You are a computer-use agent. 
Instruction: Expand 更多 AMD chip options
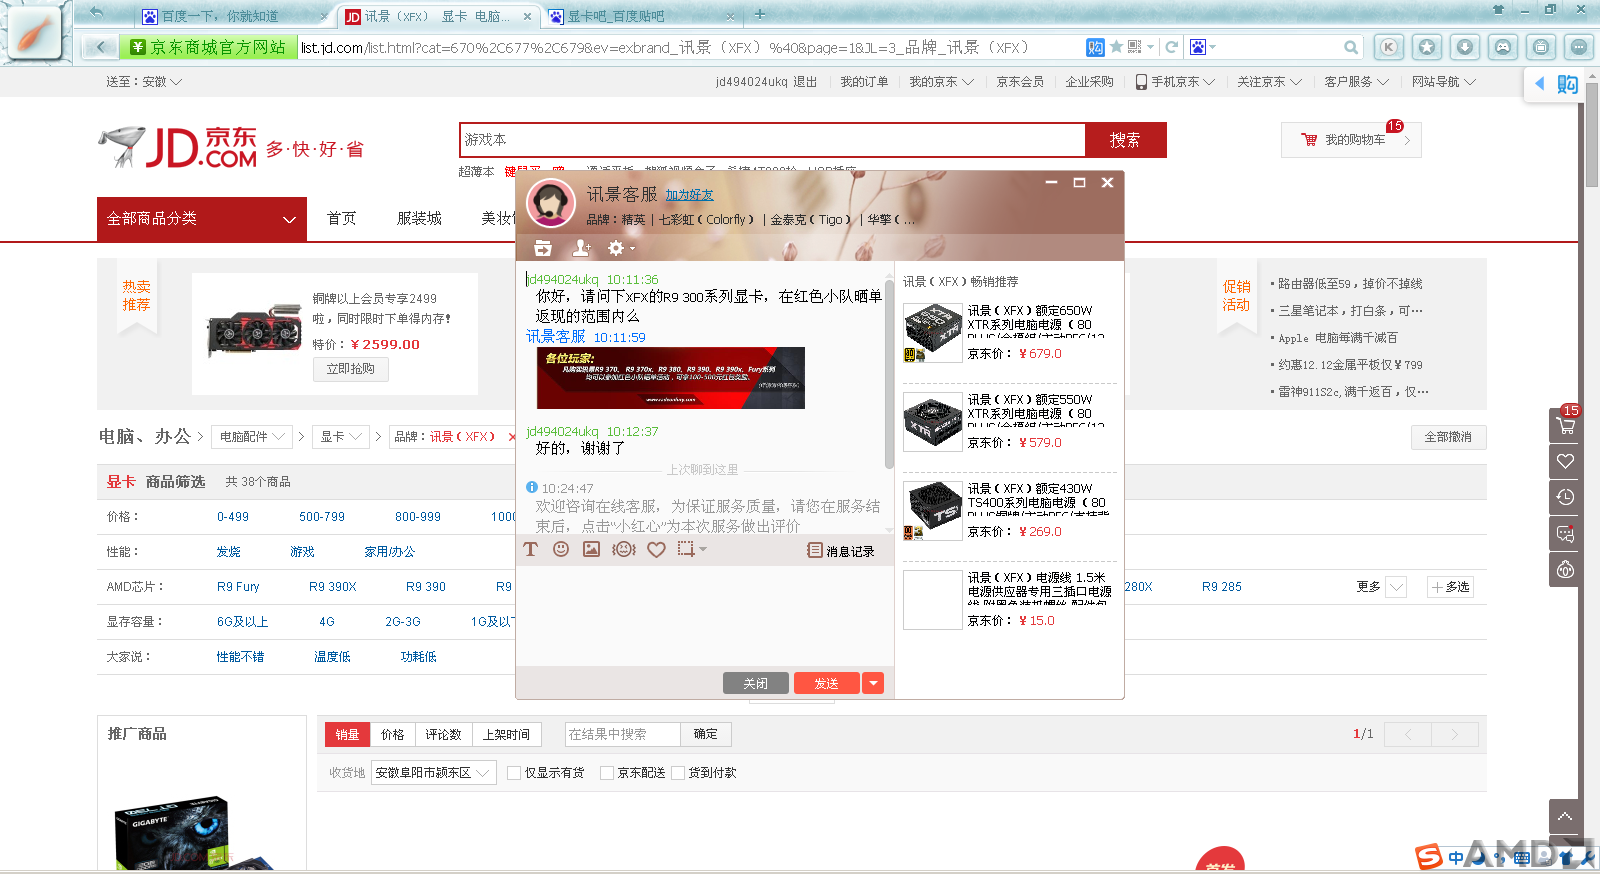(x=1381, y=587)
